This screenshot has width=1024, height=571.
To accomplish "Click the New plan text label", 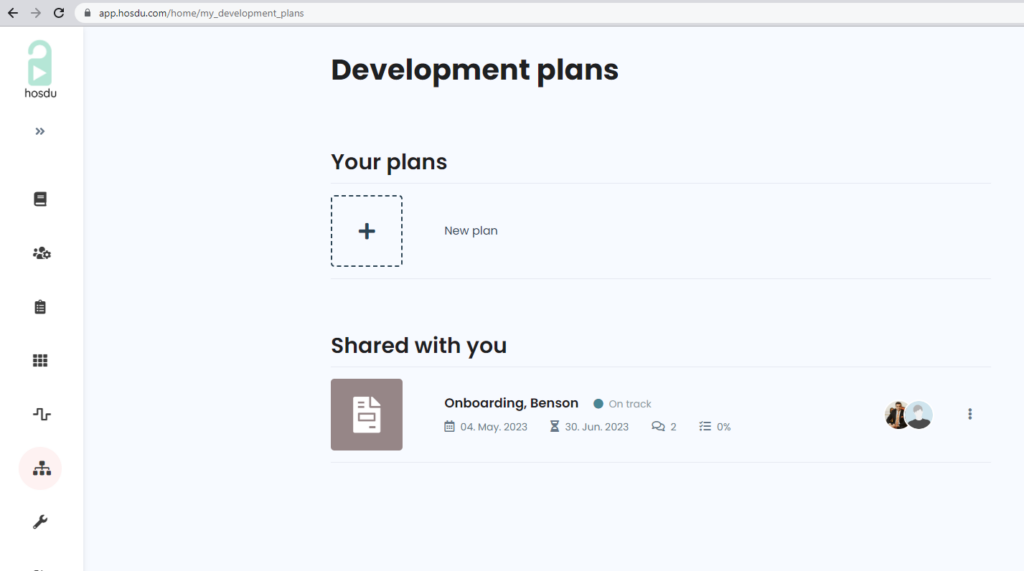I will pyautogui.click(x=470, y=231).
